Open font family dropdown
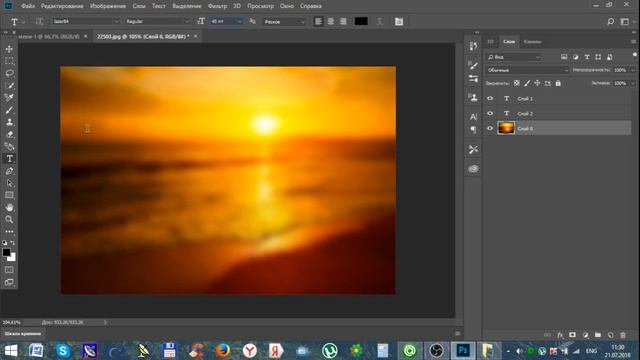The width and height of the screenshot is (640, 360). [x=86, y=21]
